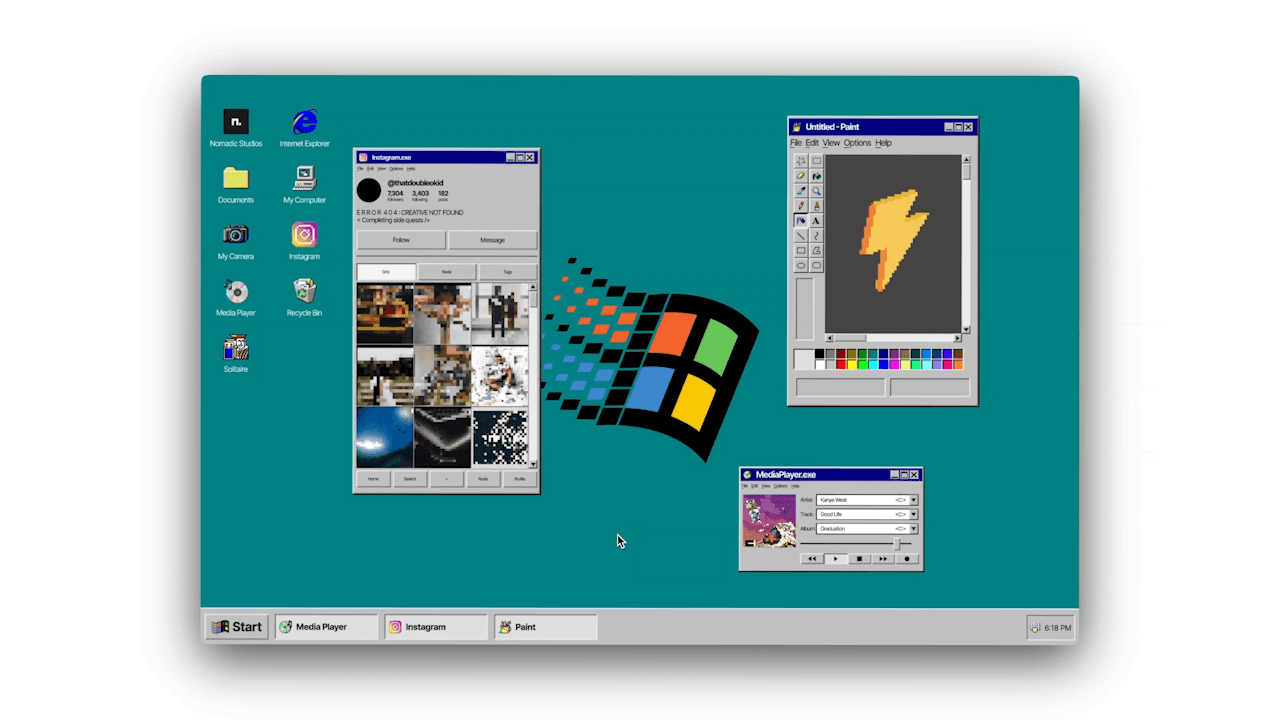Screen dimensions: 1280x720
Task: Click the Search button in Instagram's bottom bar
Action: click(x=410, y=479)
